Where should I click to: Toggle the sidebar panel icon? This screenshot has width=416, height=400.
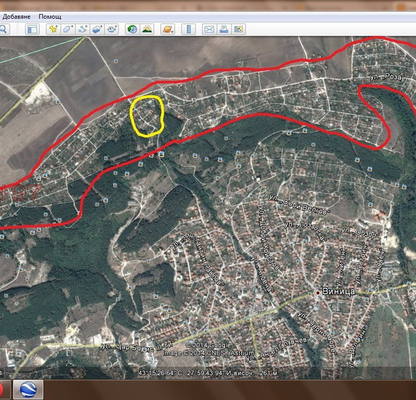point(32,29)
